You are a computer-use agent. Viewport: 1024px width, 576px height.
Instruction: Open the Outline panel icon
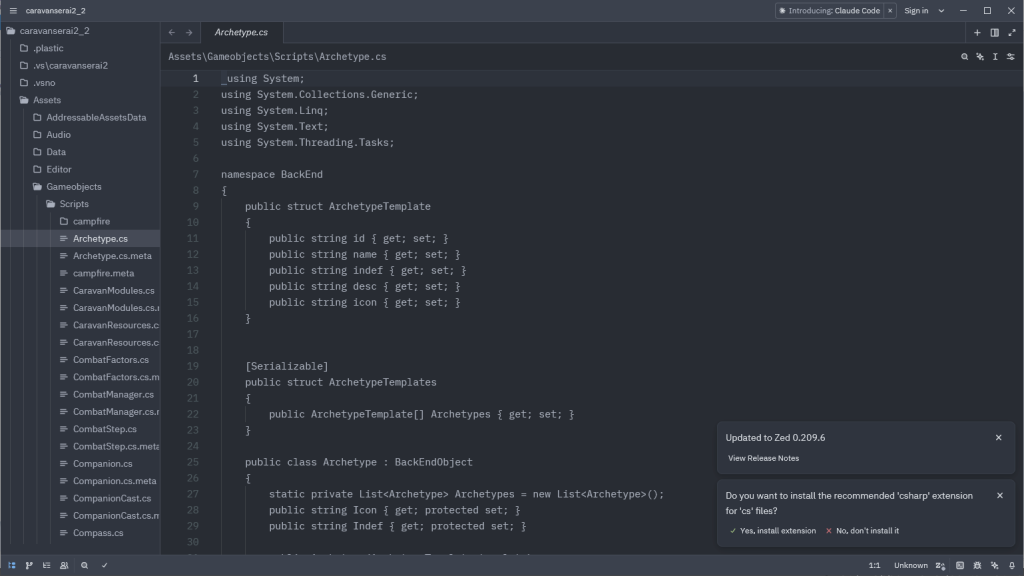(46, 565)
